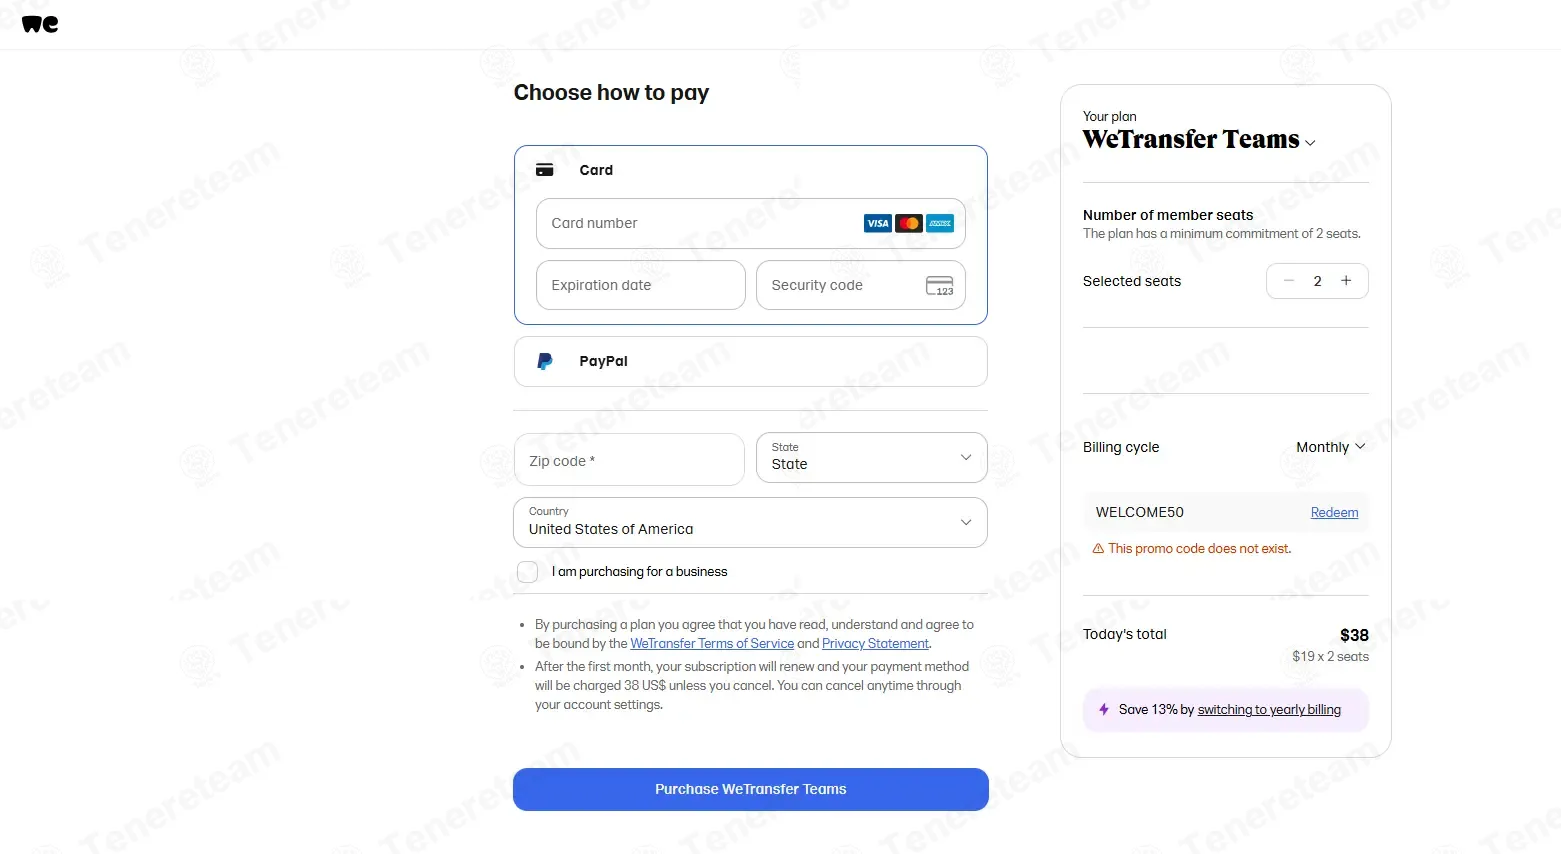
Task: Increase selected seats with plus button
Action: 1346,281
